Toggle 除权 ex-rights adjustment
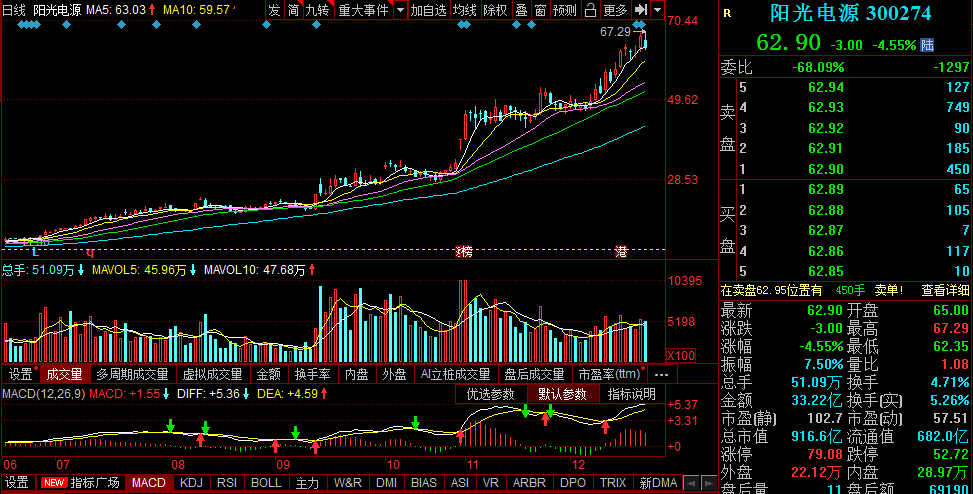 coord(495,10)
